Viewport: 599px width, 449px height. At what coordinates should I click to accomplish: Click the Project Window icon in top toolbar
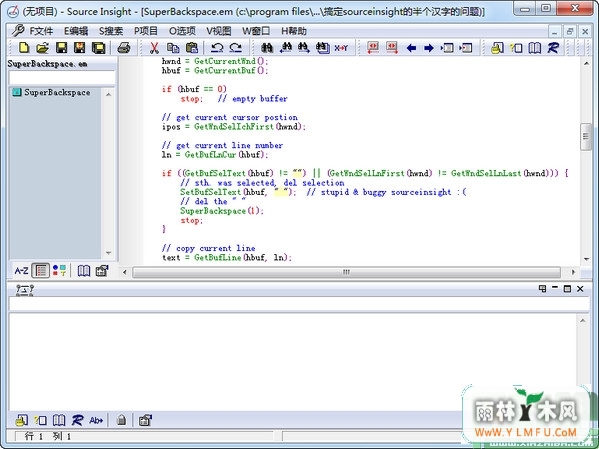pyautogui.click(x=497, y=48)
